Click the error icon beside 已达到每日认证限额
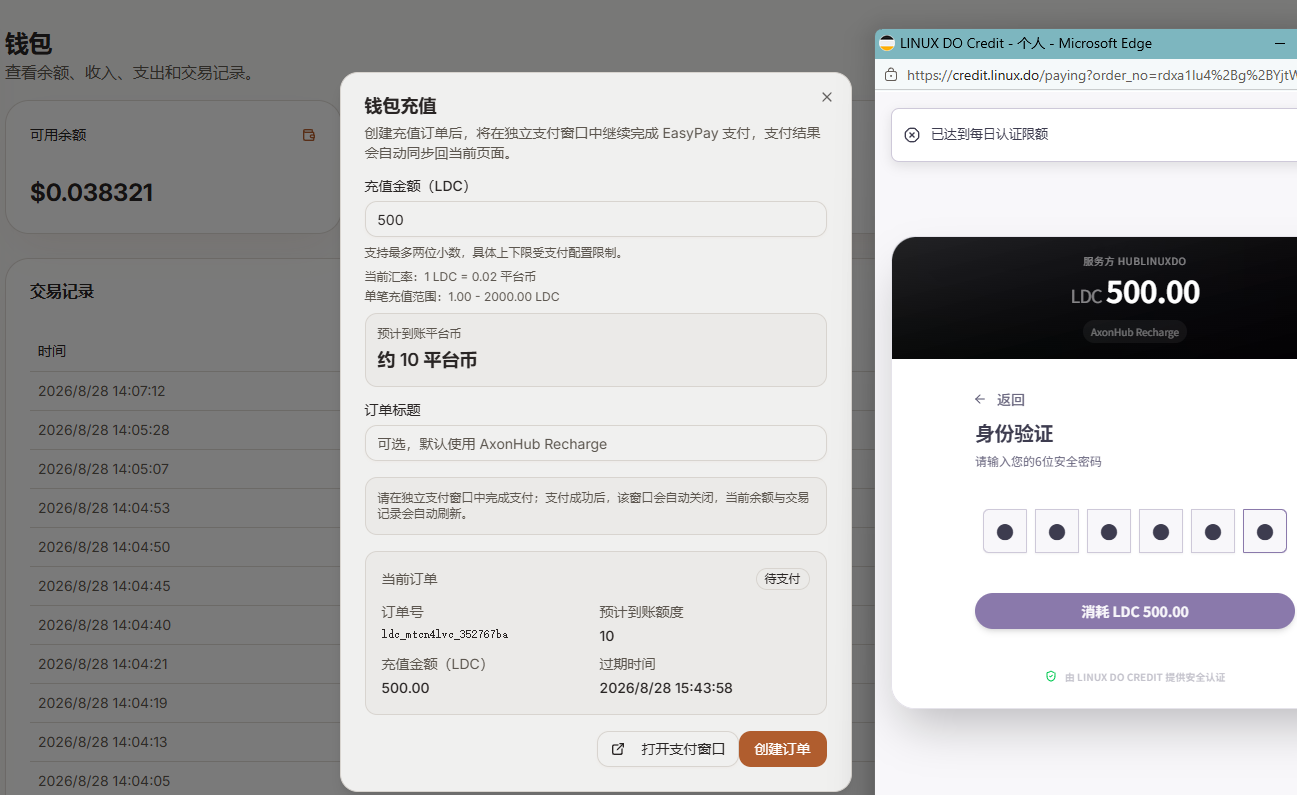Screen dimensions: 1297x795 point(912,135)
